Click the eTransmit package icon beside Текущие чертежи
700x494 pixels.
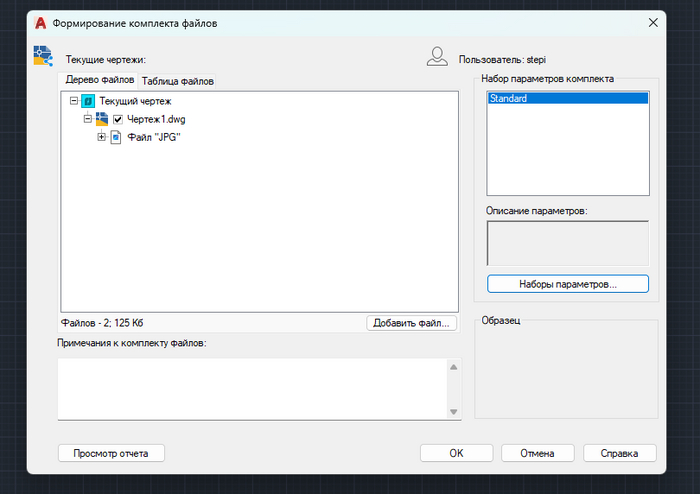tap(43, 56)
